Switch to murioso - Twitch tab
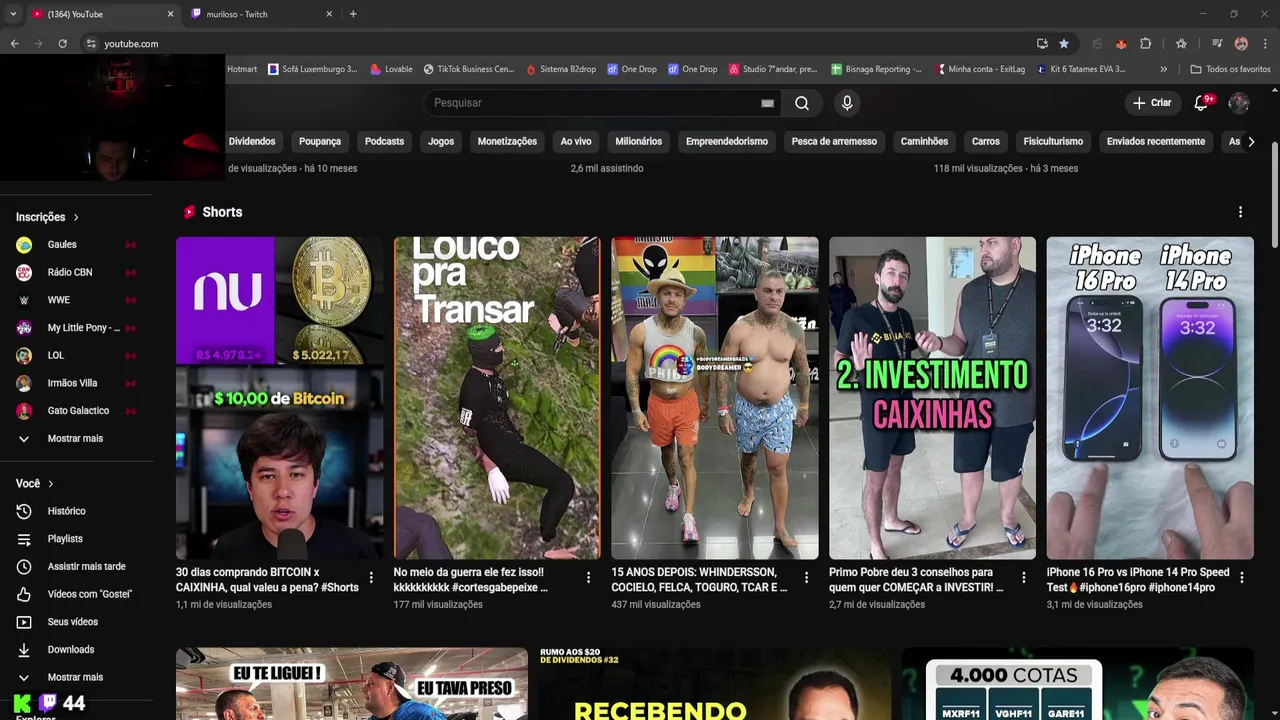Image resolution: width=1280 pixels, height=720 pixels. pos(260,14)
